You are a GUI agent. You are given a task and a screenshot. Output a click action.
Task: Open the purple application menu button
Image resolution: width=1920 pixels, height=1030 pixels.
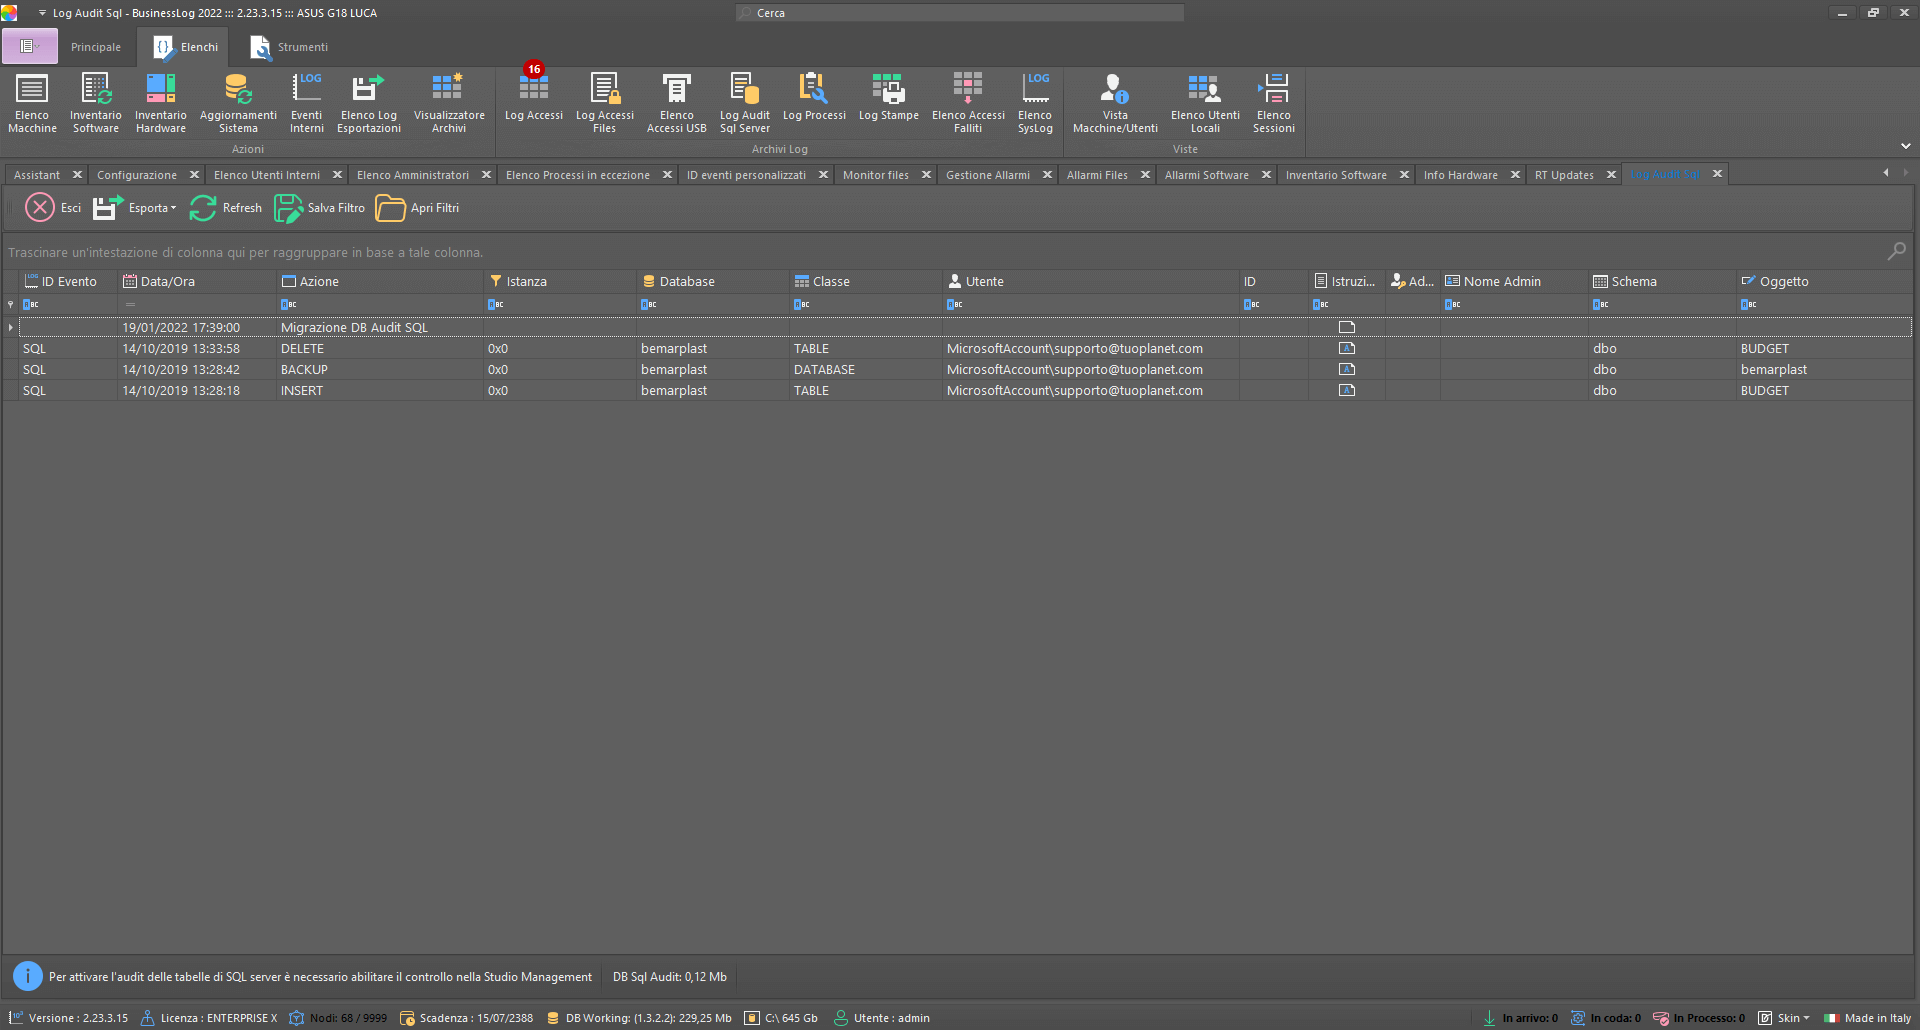pos(29,46)
